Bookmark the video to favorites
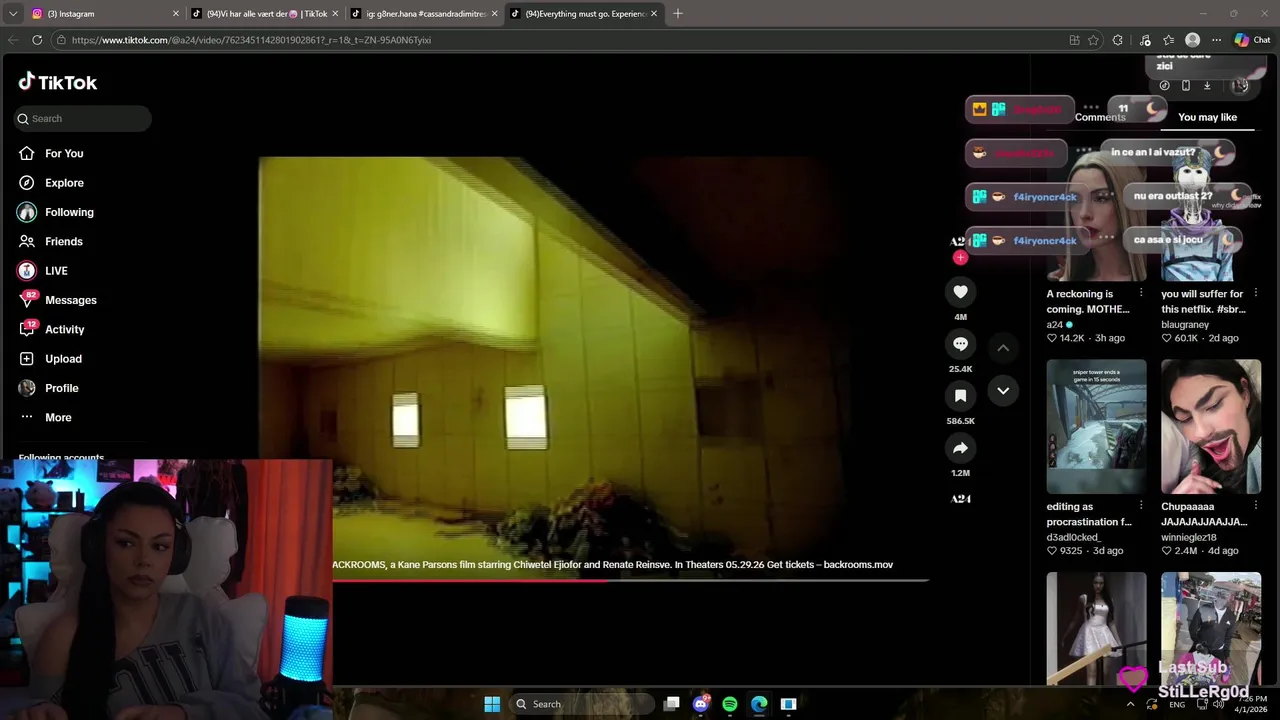Image resolution: width=1280 pixels, height=720 pixels. coord(960,395)
